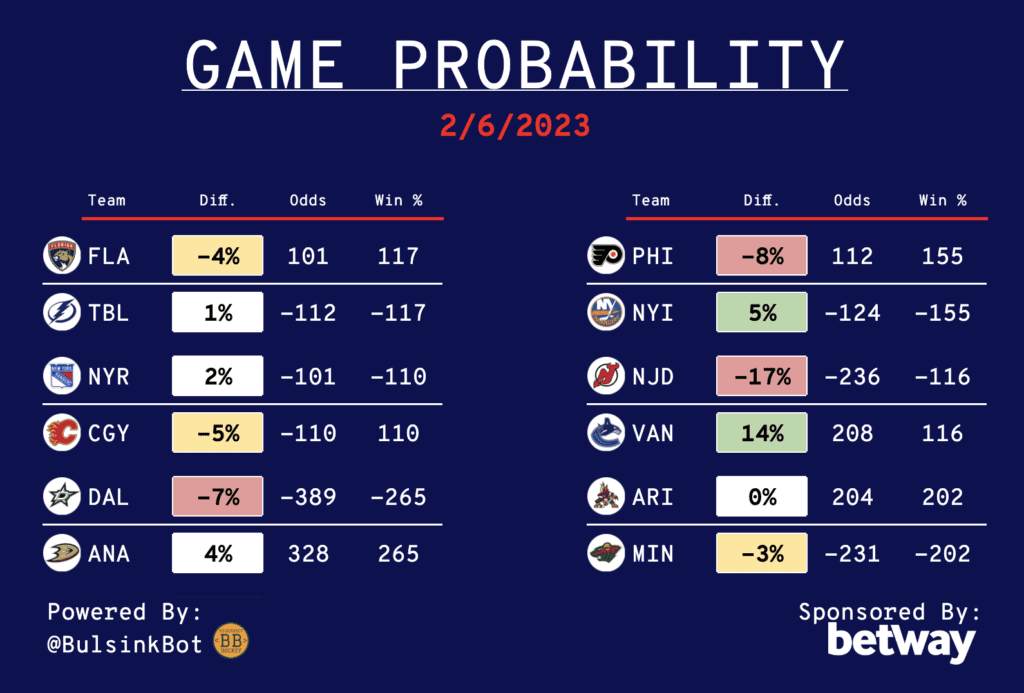Click the betway sponsor logo
Viewport: 1024px width, 693px height.
tap(900, 641)
